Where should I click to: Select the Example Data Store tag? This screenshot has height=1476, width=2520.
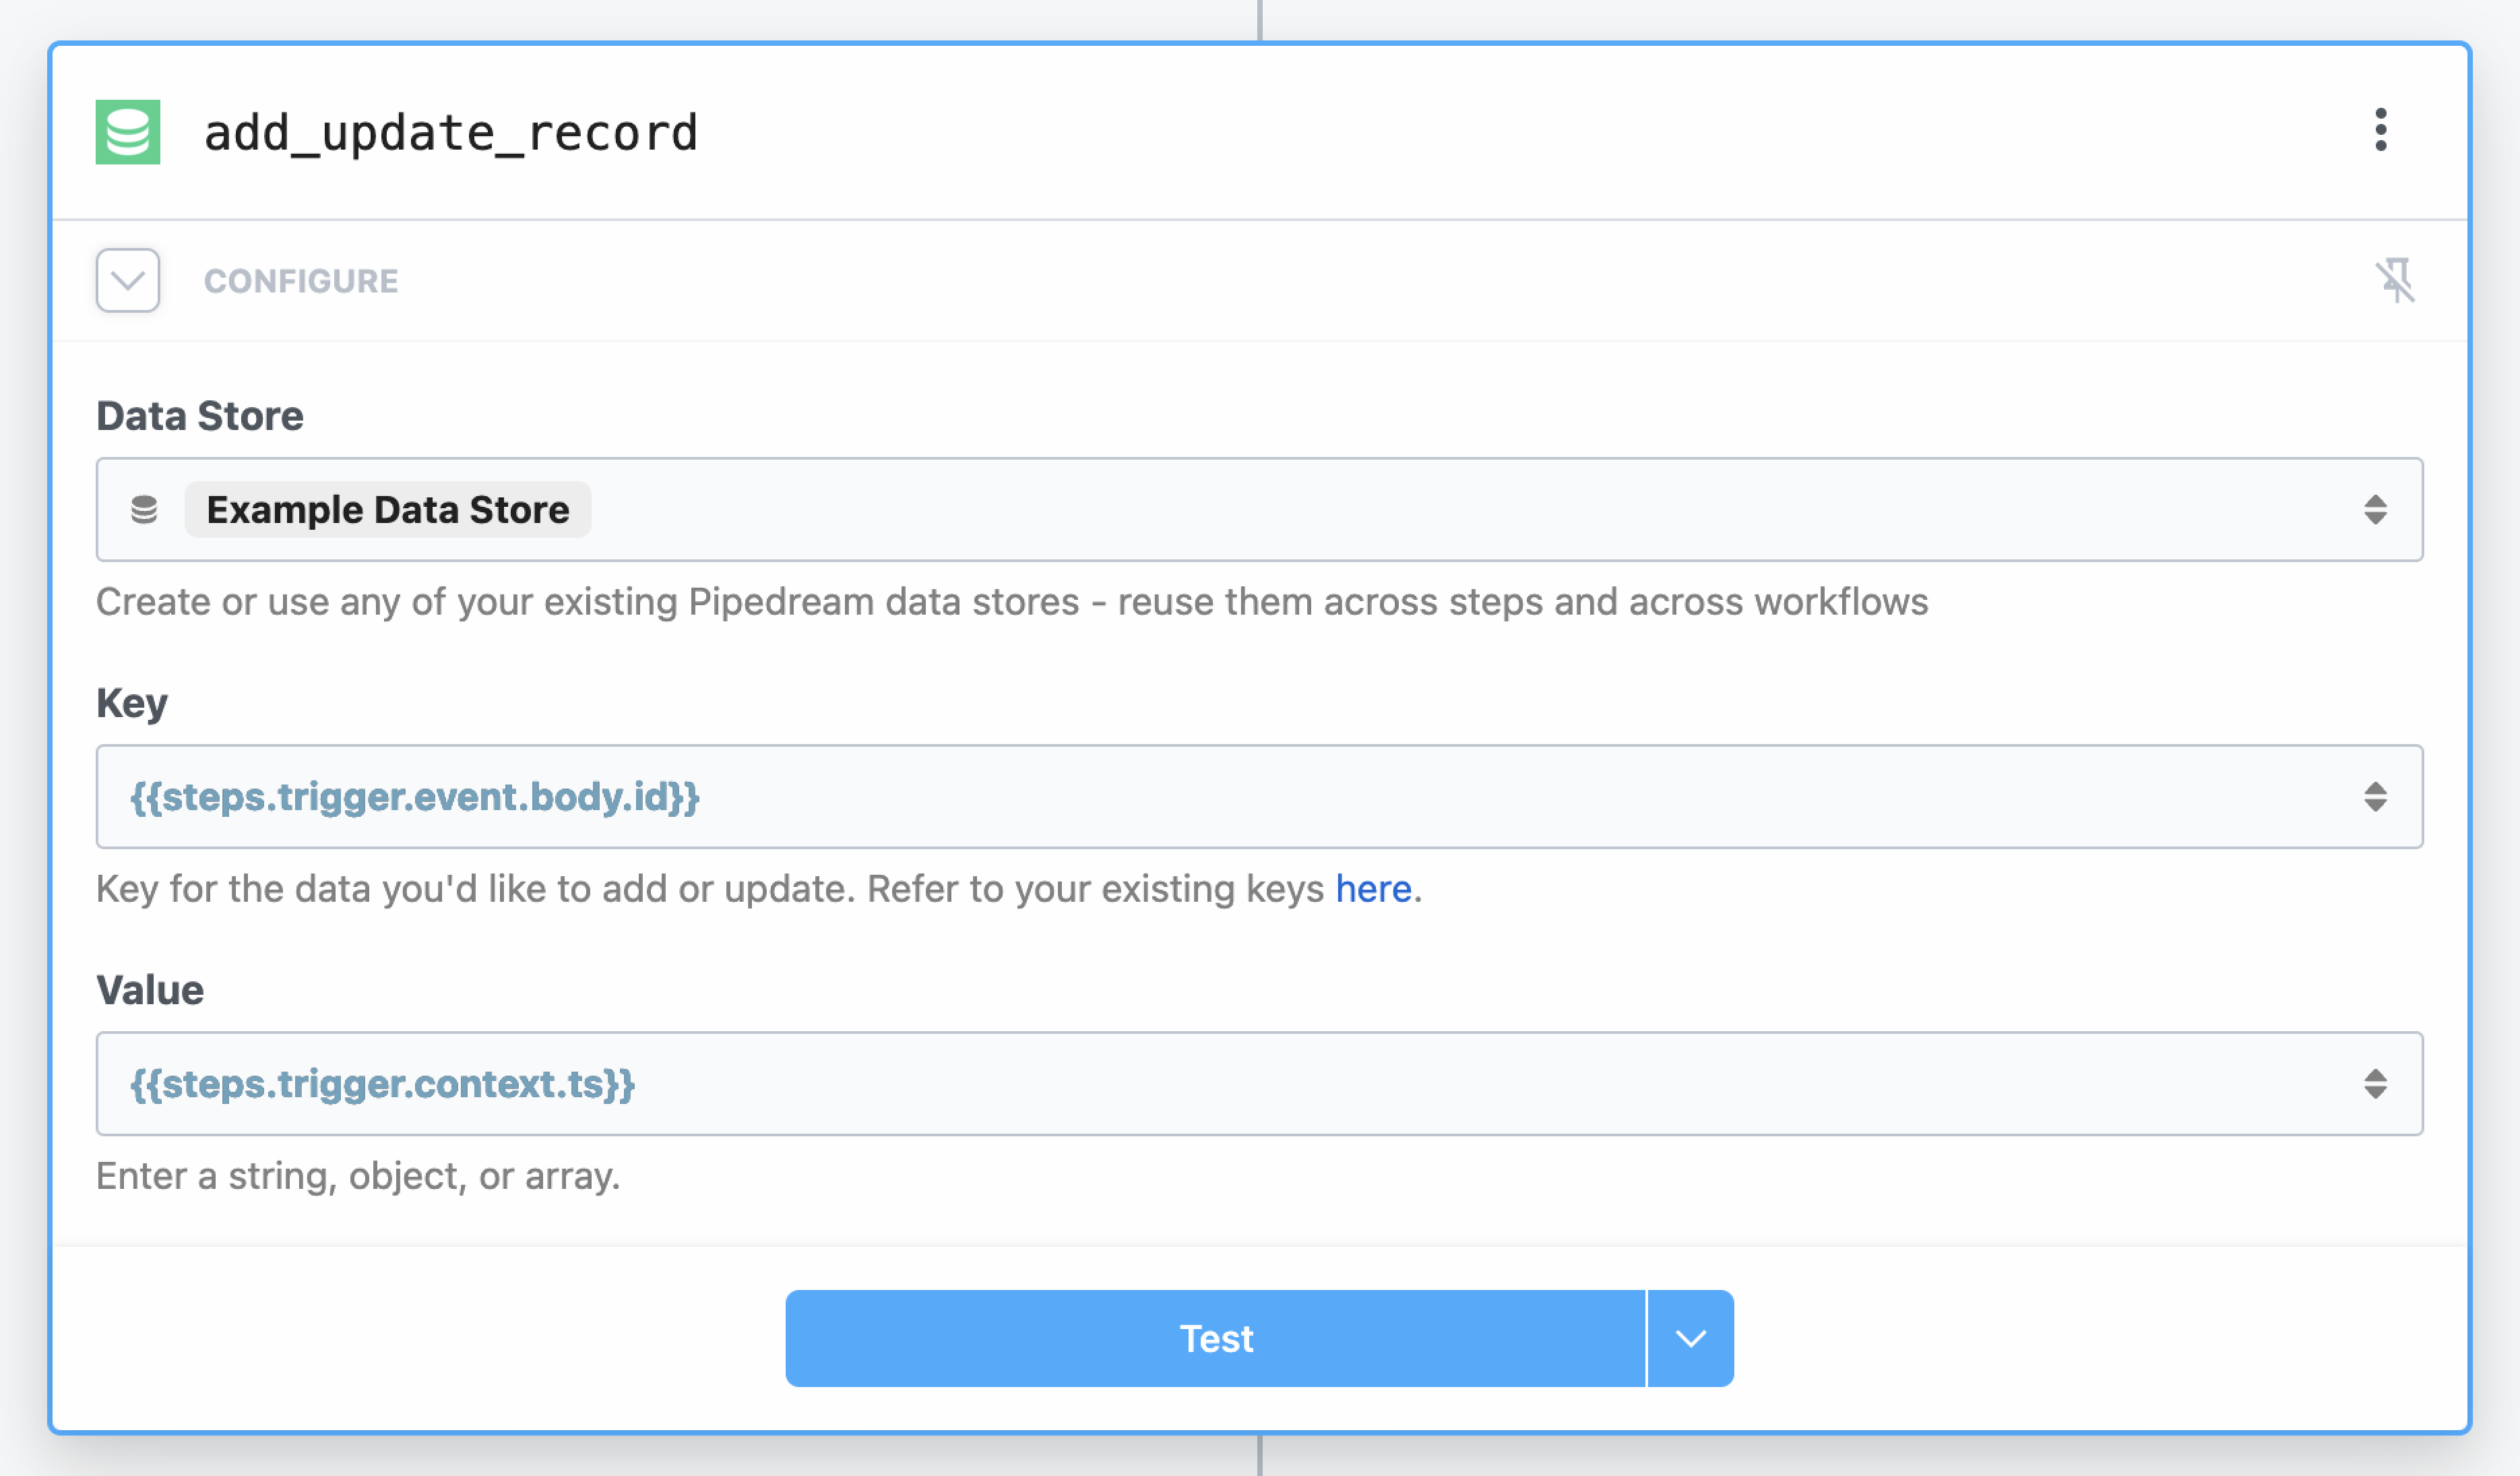pyautogui.click(x=388, y=510)
